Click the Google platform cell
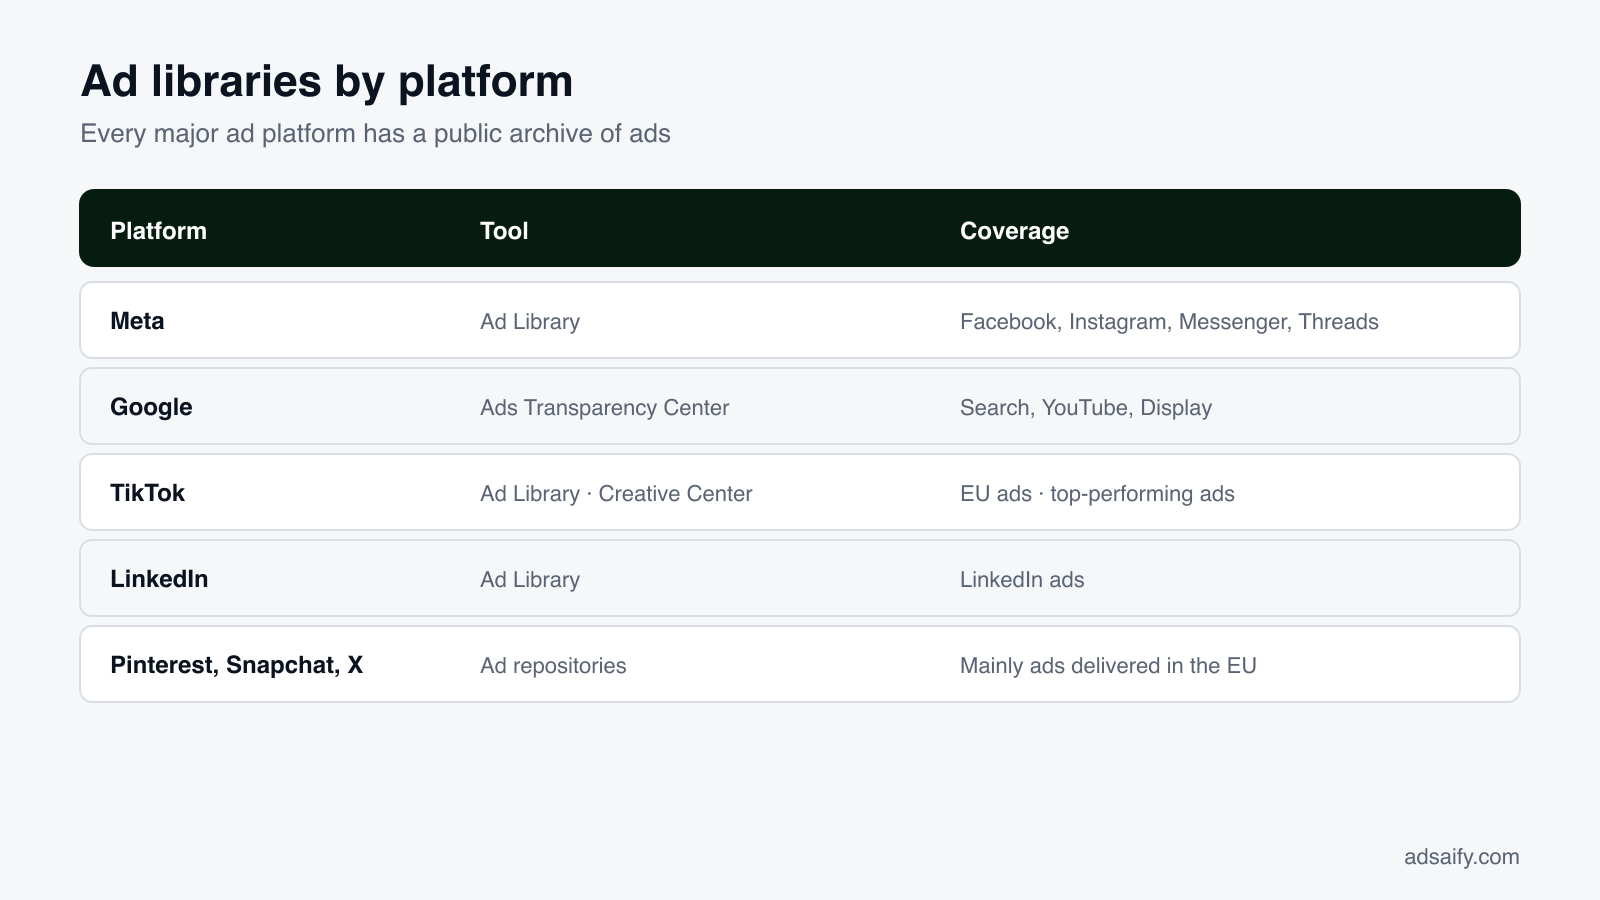Screen dimensions: 1600x900 pos(151,407)
